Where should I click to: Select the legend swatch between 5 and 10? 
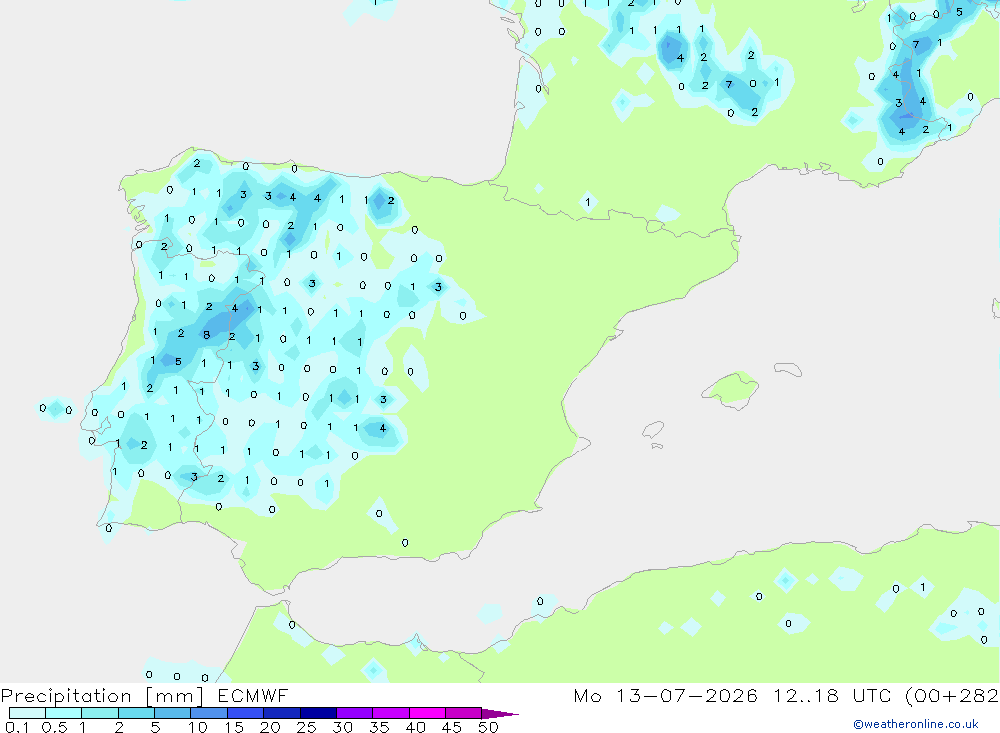coord(173,713)
